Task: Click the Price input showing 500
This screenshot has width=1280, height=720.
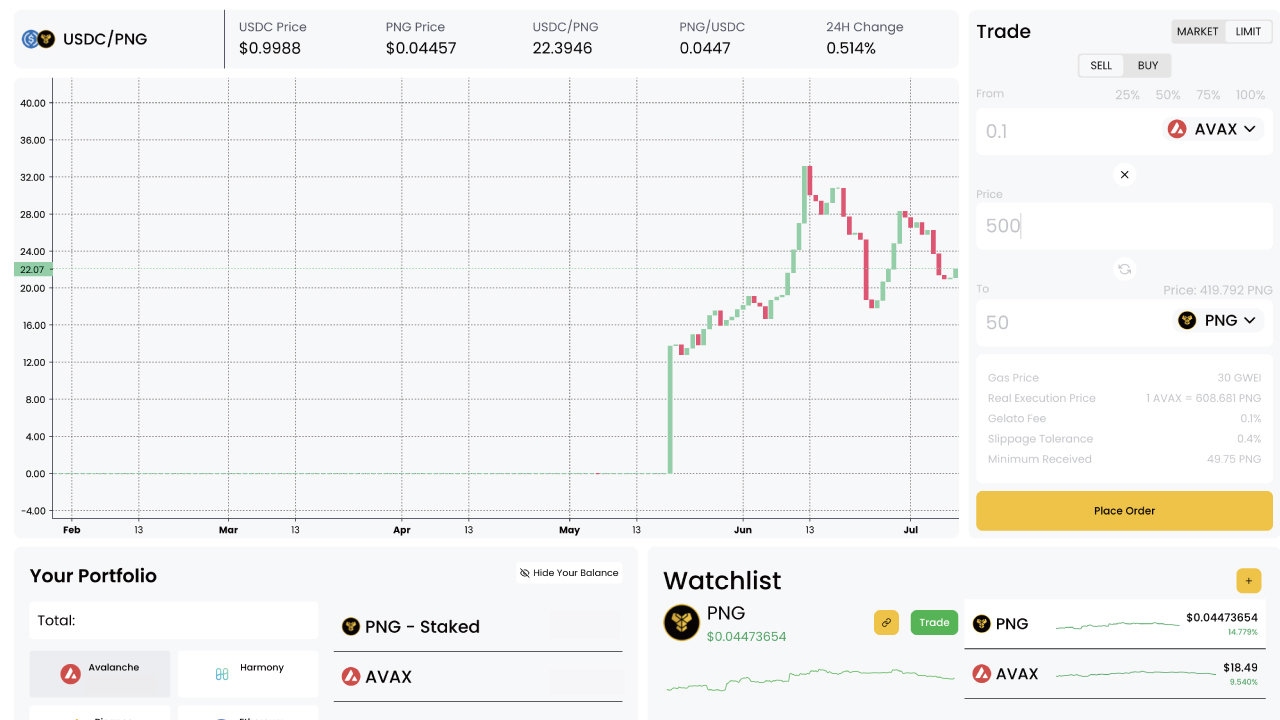Action: 1124,226
